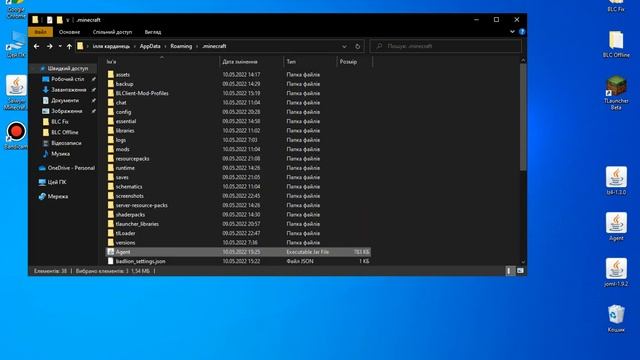The height and width of the screenshot is (360, 640).
Task: Open Документи in the sidebar
Action: point(65,100)
